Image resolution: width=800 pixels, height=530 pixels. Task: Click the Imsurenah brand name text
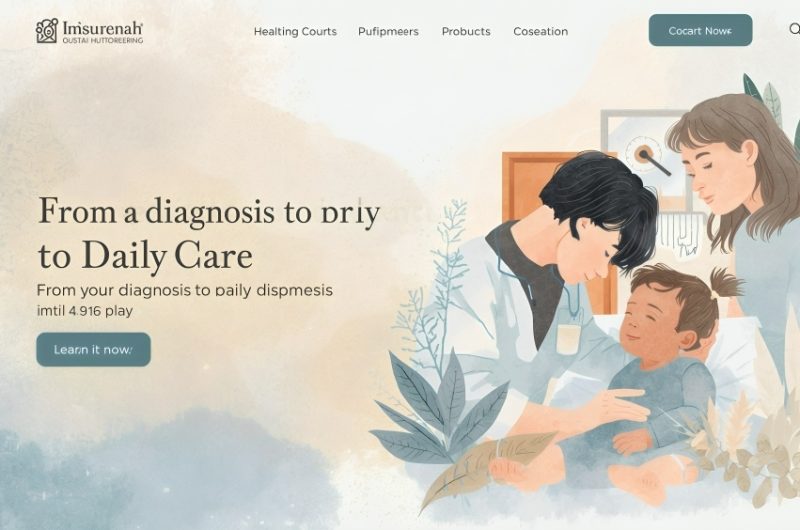103,28
